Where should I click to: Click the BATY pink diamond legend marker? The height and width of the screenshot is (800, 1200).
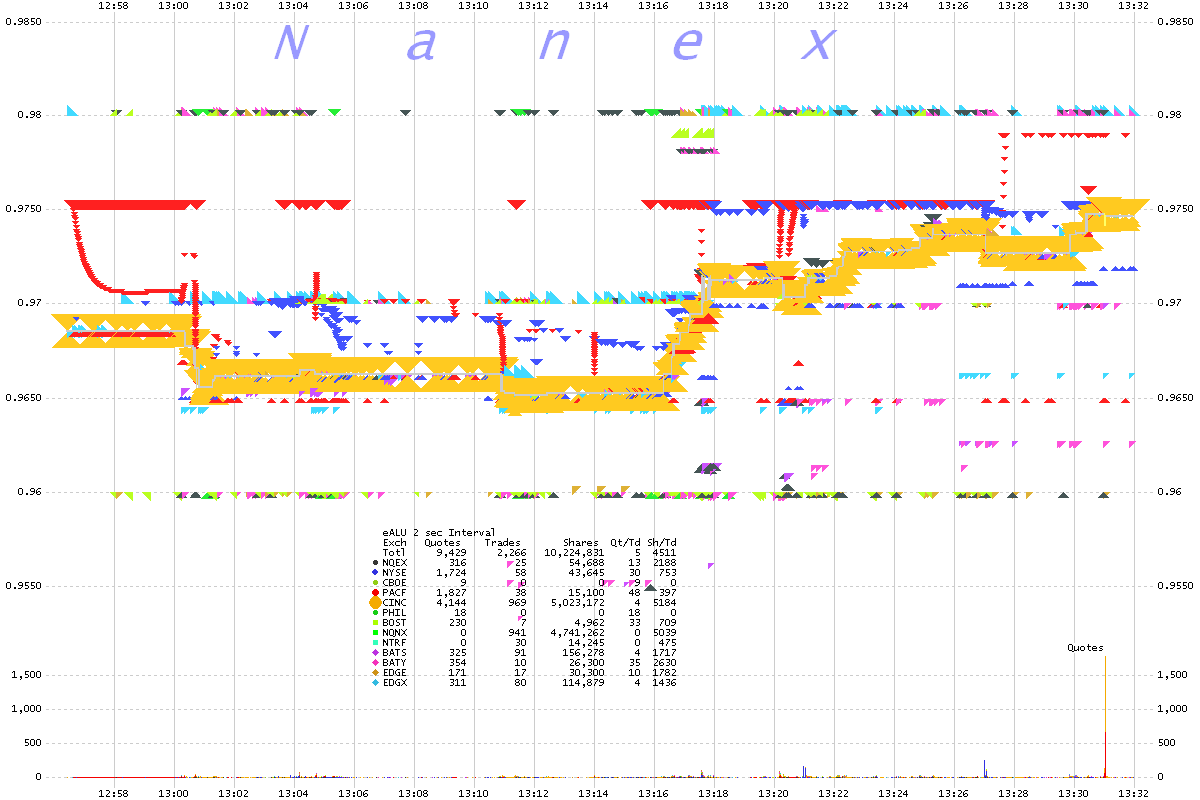coord(376,663)
